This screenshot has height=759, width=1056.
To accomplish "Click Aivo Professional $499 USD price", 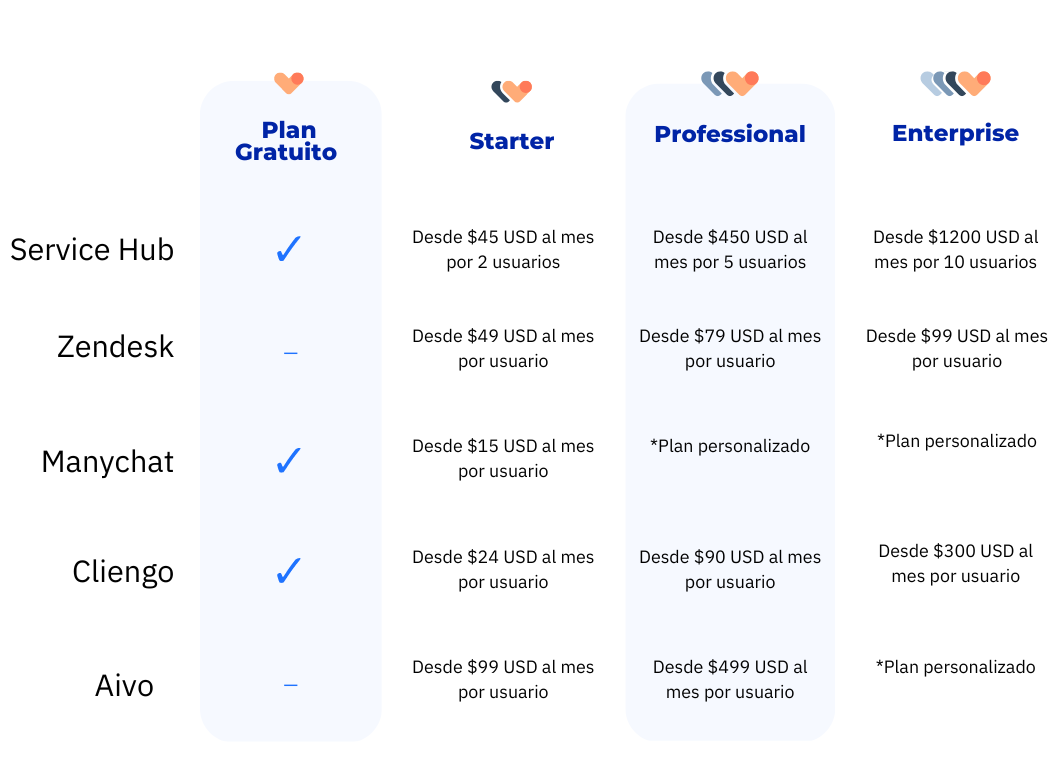I will click(x=730, y=680).
